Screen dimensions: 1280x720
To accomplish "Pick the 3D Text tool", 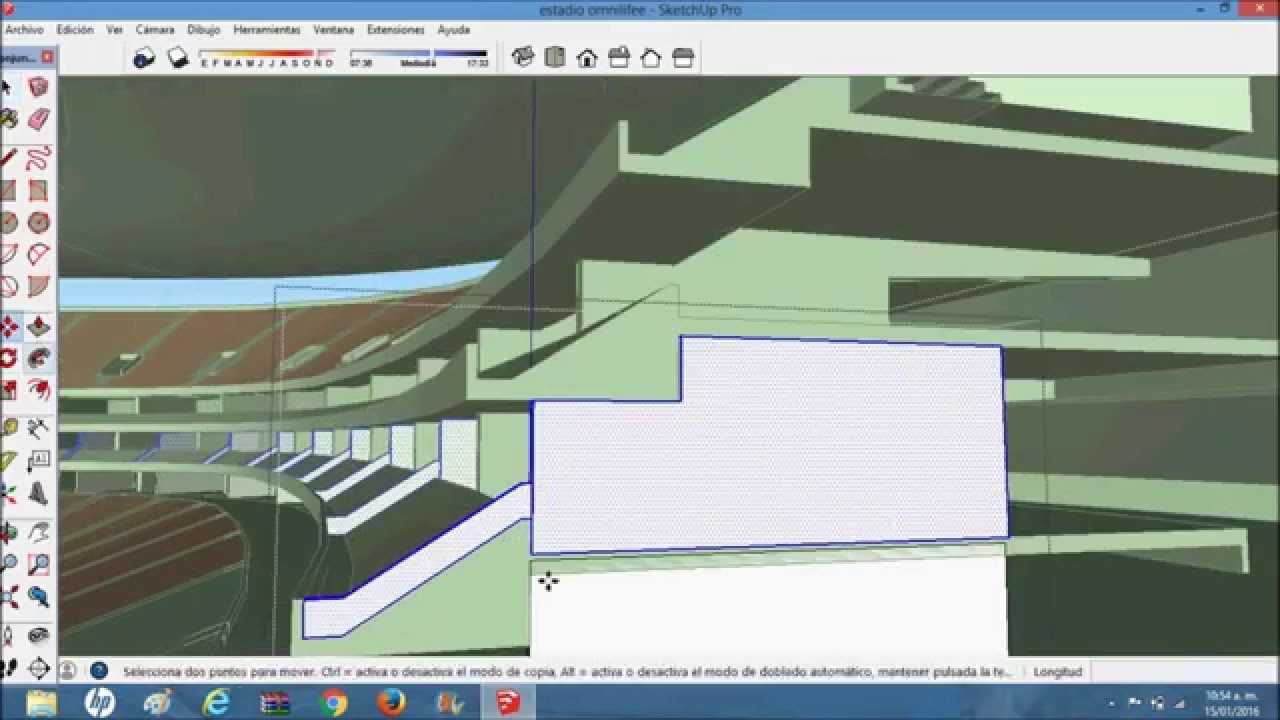I will click(39, 494).
